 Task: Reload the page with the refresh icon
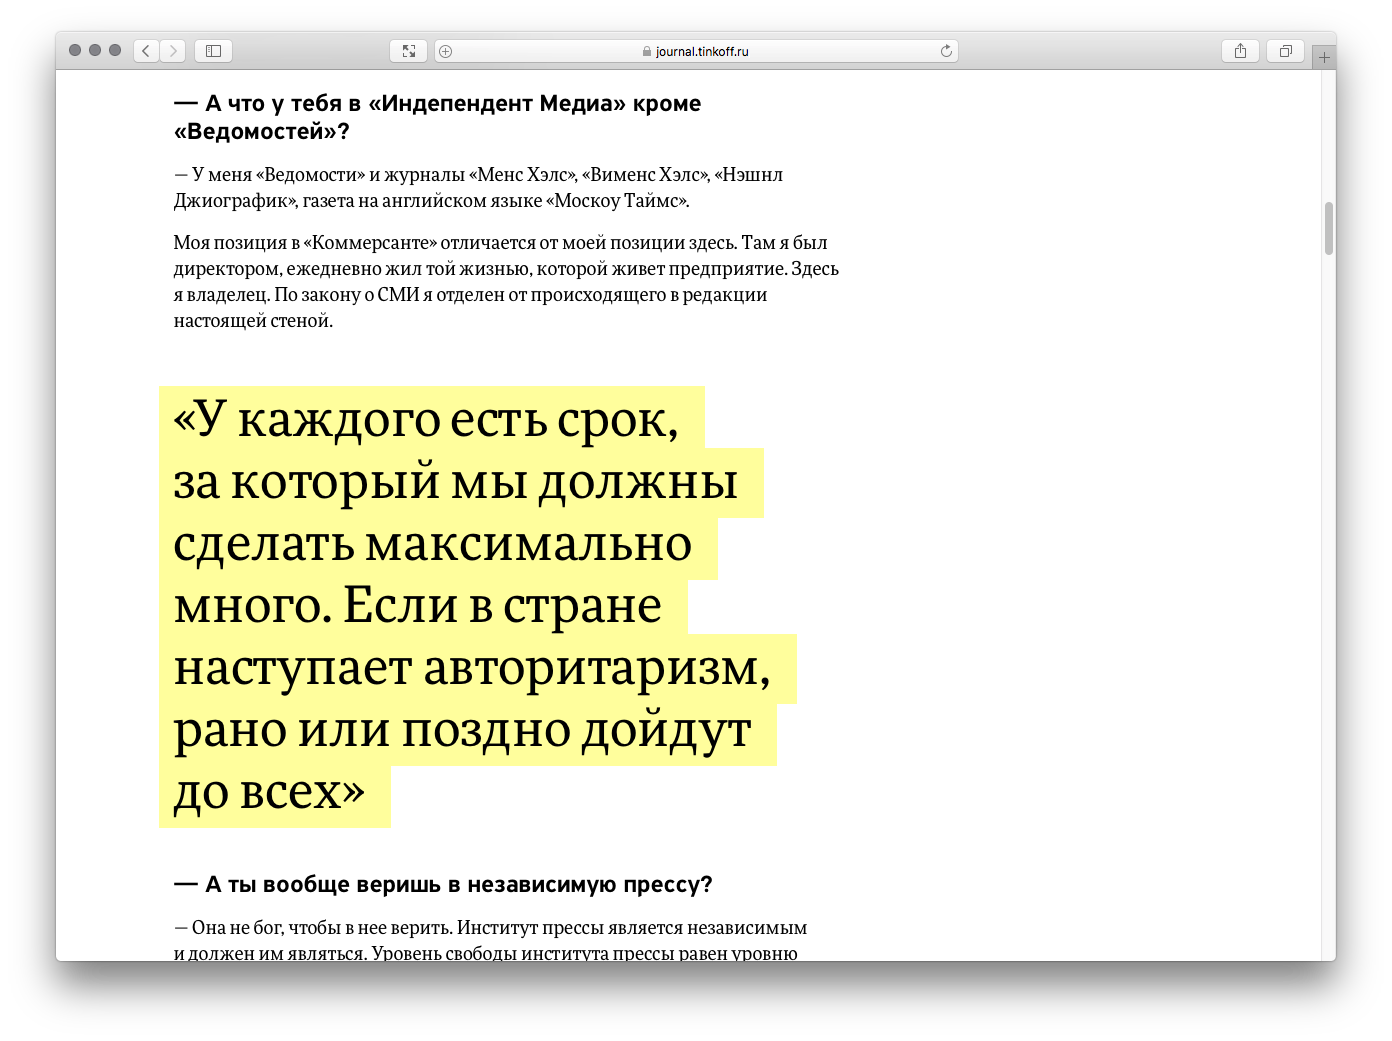pyautogui.click(x=946, y=51)
